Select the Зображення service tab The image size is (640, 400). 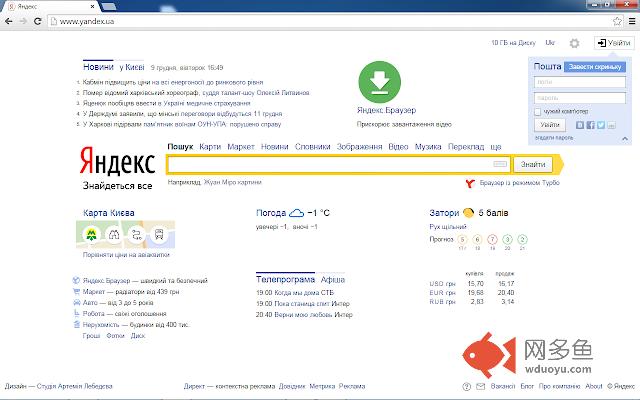point(359,147)
